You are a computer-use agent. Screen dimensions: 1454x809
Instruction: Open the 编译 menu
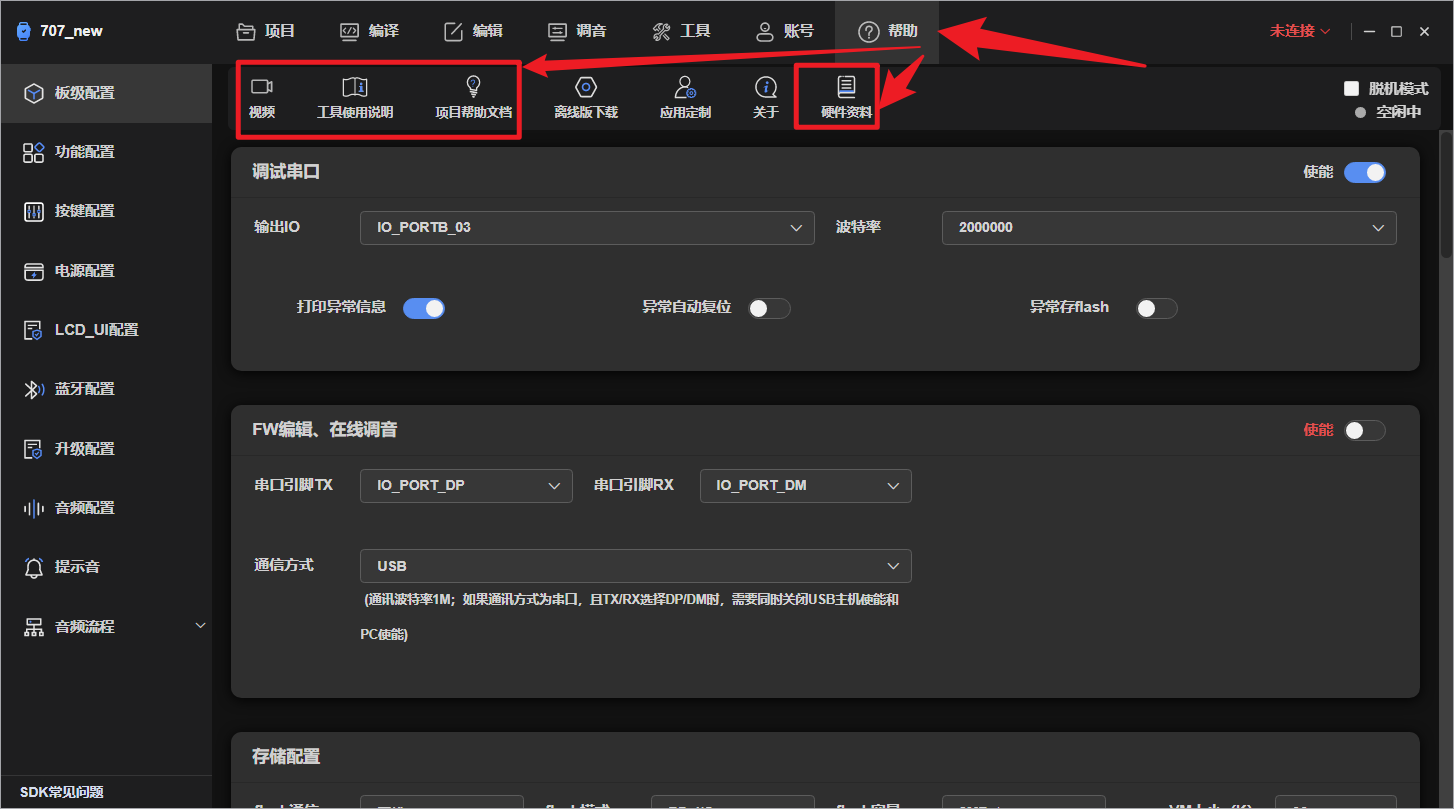[369, 31]
